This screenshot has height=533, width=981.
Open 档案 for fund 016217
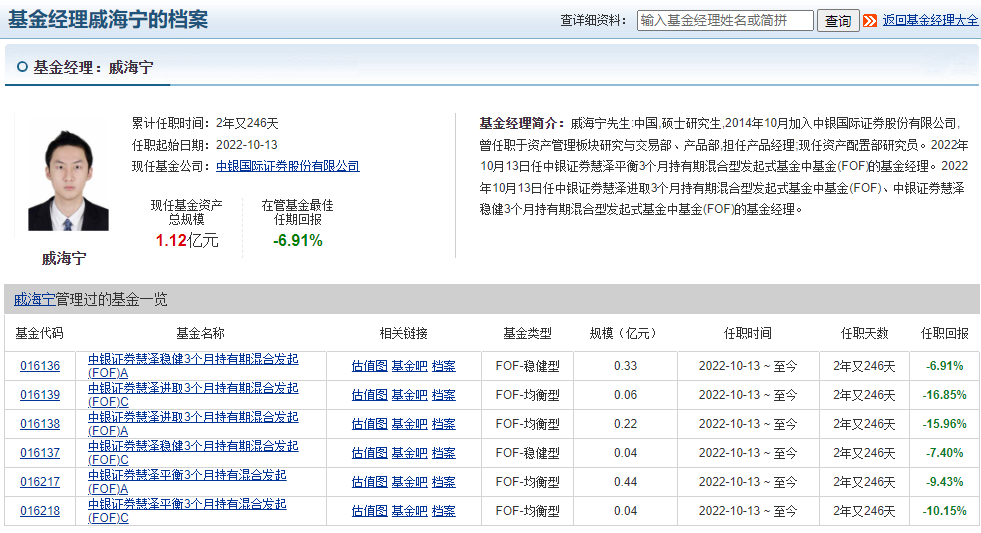444,482
